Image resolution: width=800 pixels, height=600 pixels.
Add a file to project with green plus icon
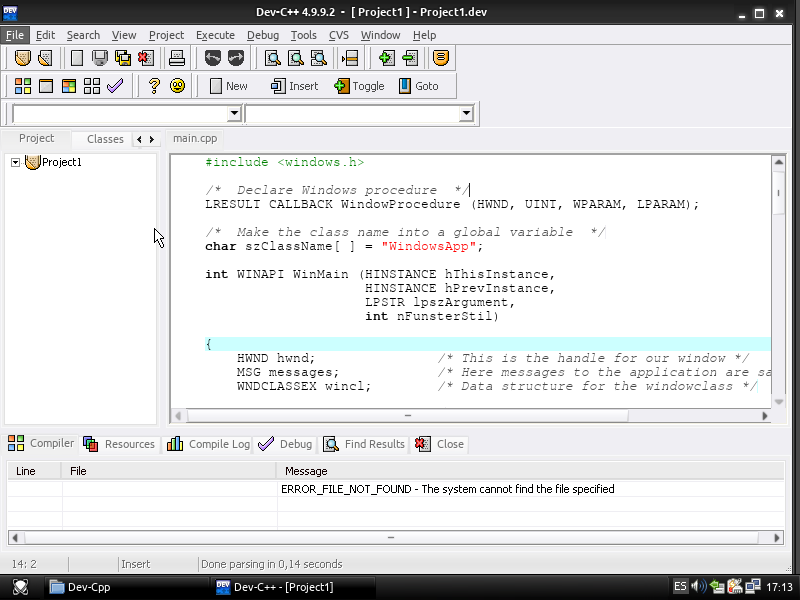point(387,58)
